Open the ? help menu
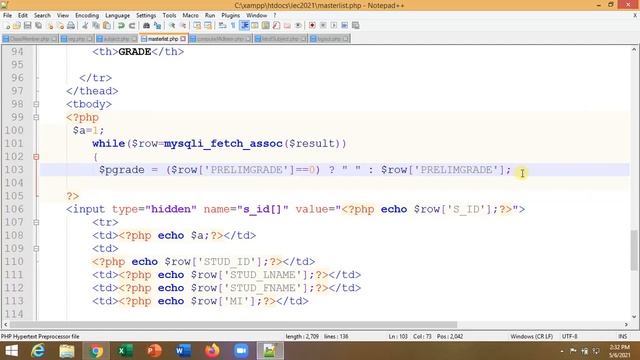The width and height of the screenshot is (640, 360). coord(275,15)
